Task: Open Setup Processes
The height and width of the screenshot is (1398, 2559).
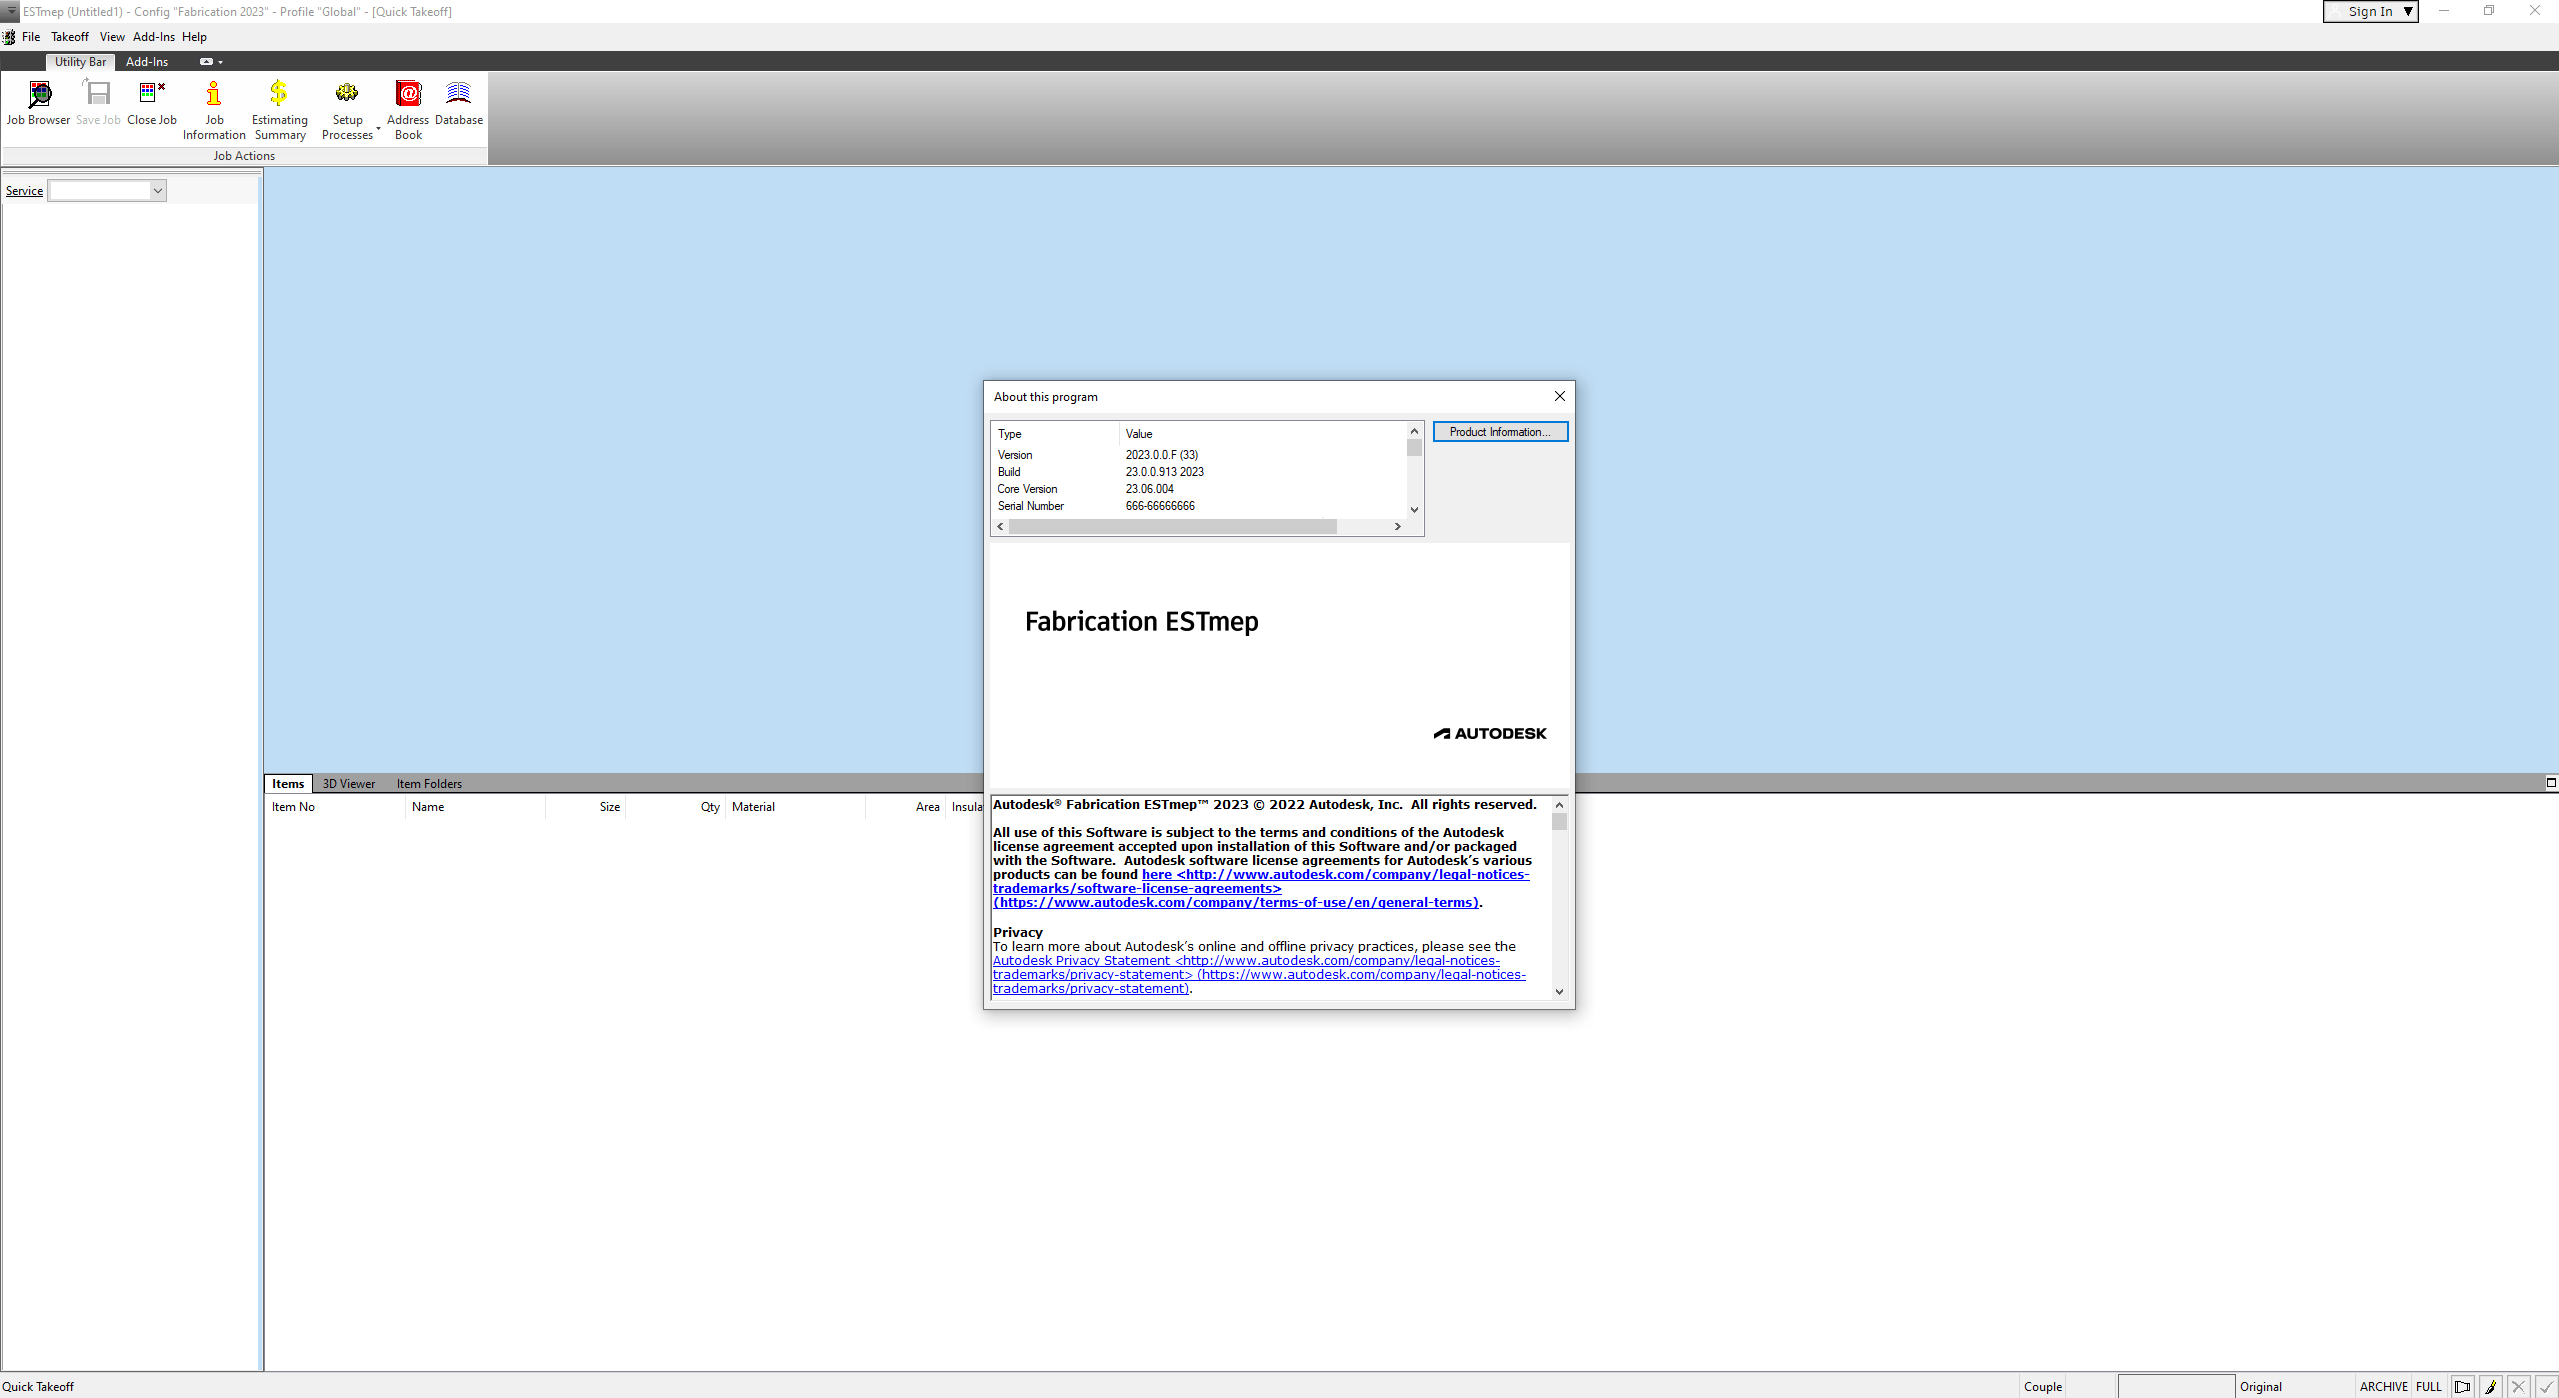Action: (x=347, y=105)
